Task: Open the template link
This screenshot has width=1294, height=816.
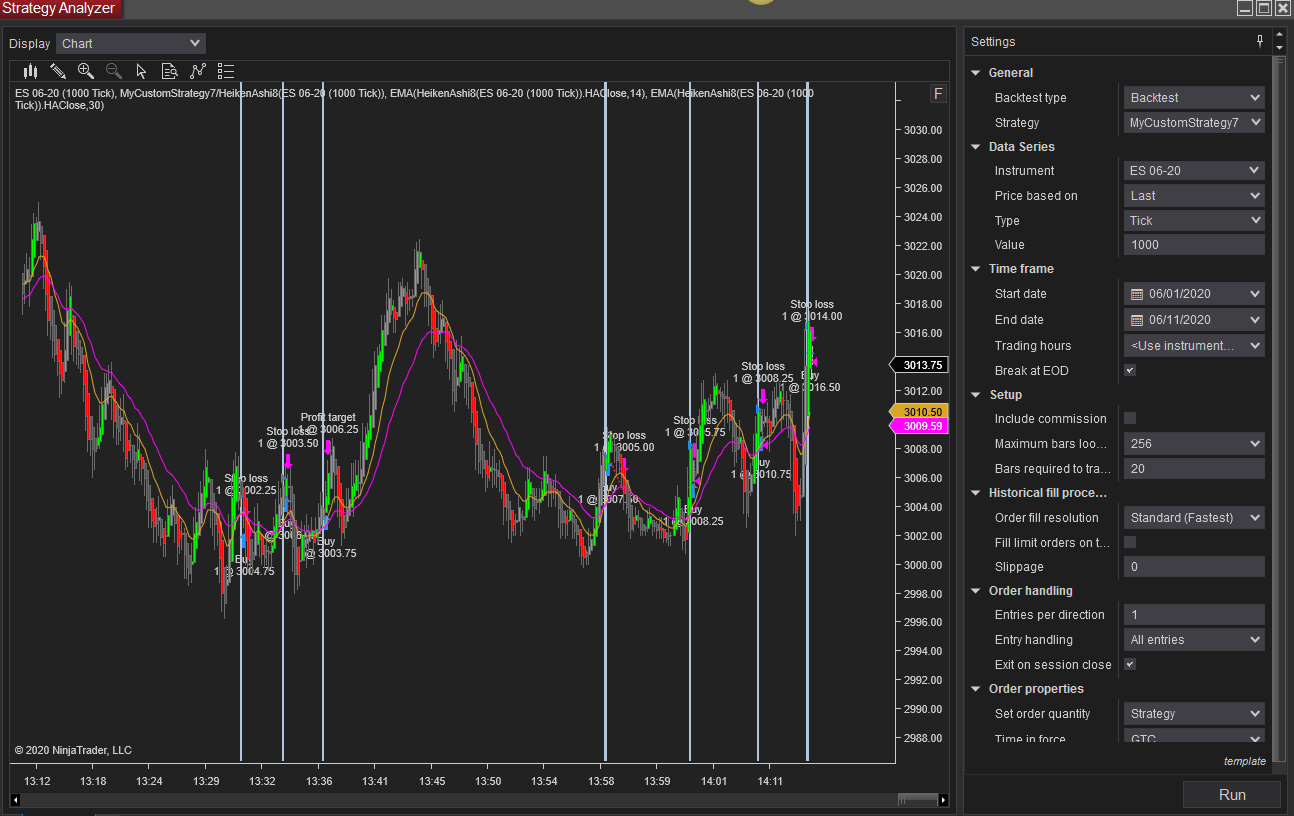Action: 1244,762
